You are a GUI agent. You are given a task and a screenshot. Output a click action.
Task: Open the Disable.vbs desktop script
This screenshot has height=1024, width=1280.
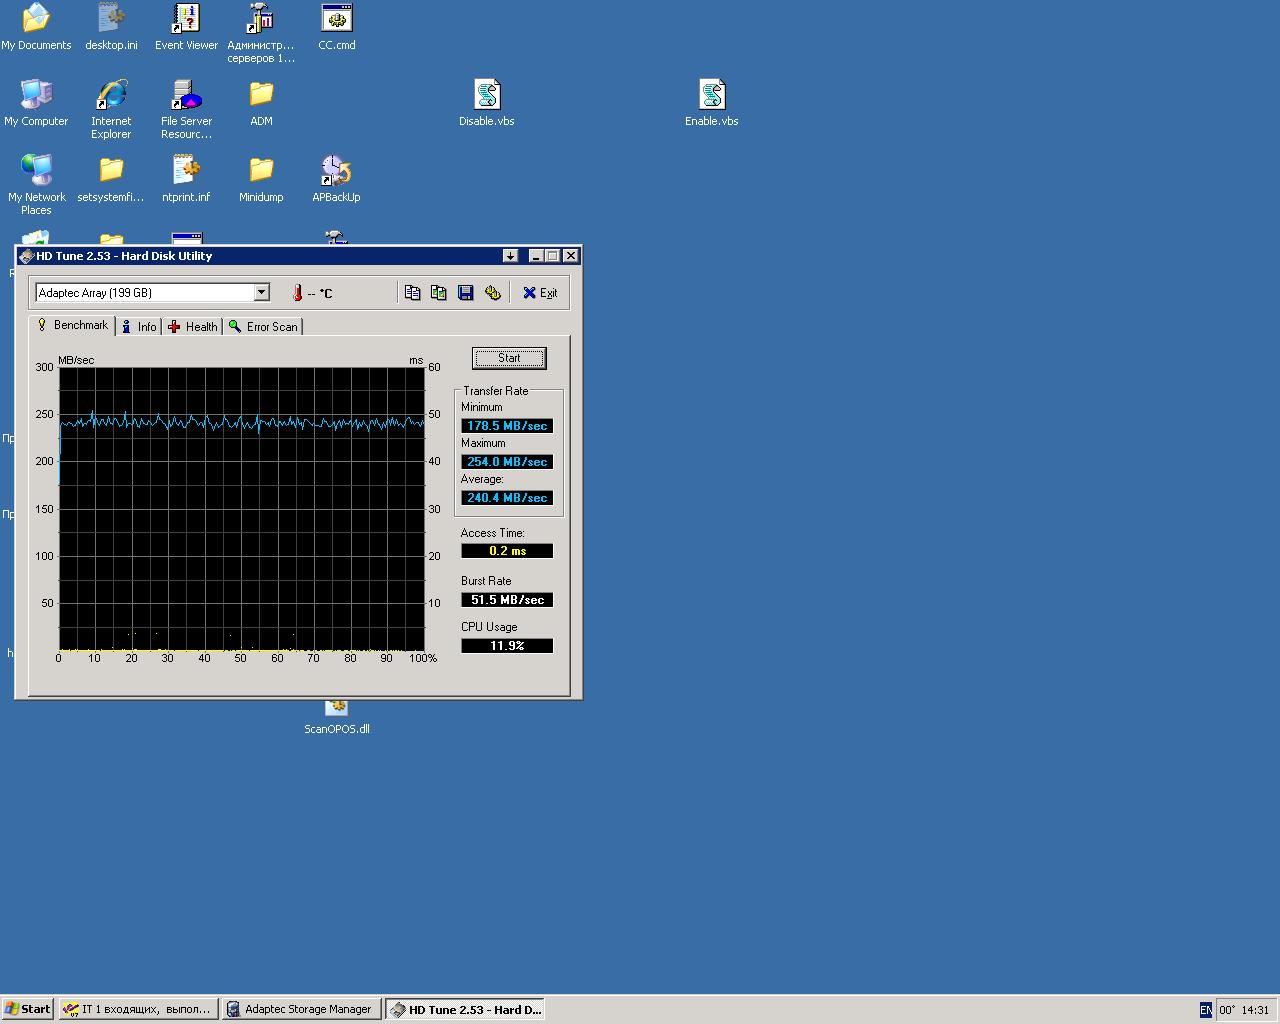click(487, 96)
